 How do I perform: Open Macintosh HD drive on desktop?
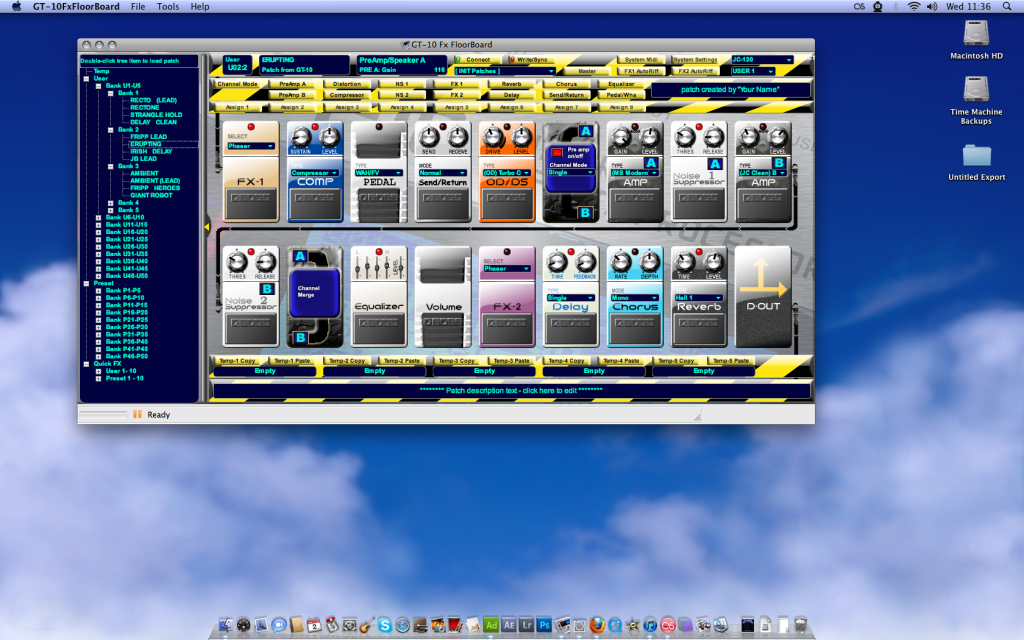tap(976, 33)
